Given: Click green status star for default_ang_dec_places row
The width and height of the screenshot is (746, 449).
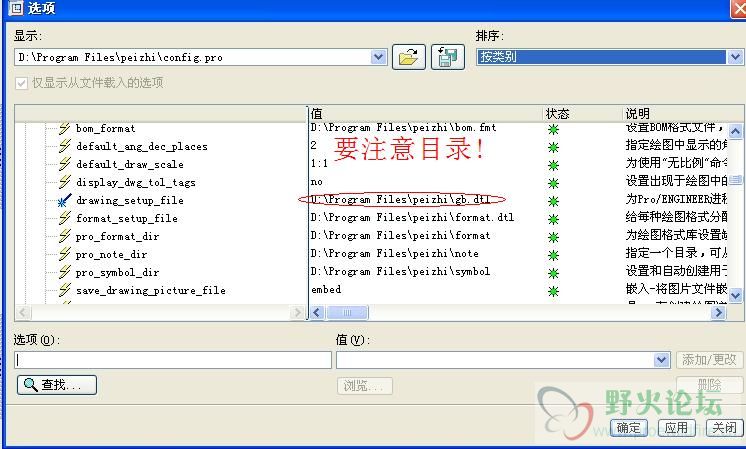Looking at the screenshot, I should 553,147.
